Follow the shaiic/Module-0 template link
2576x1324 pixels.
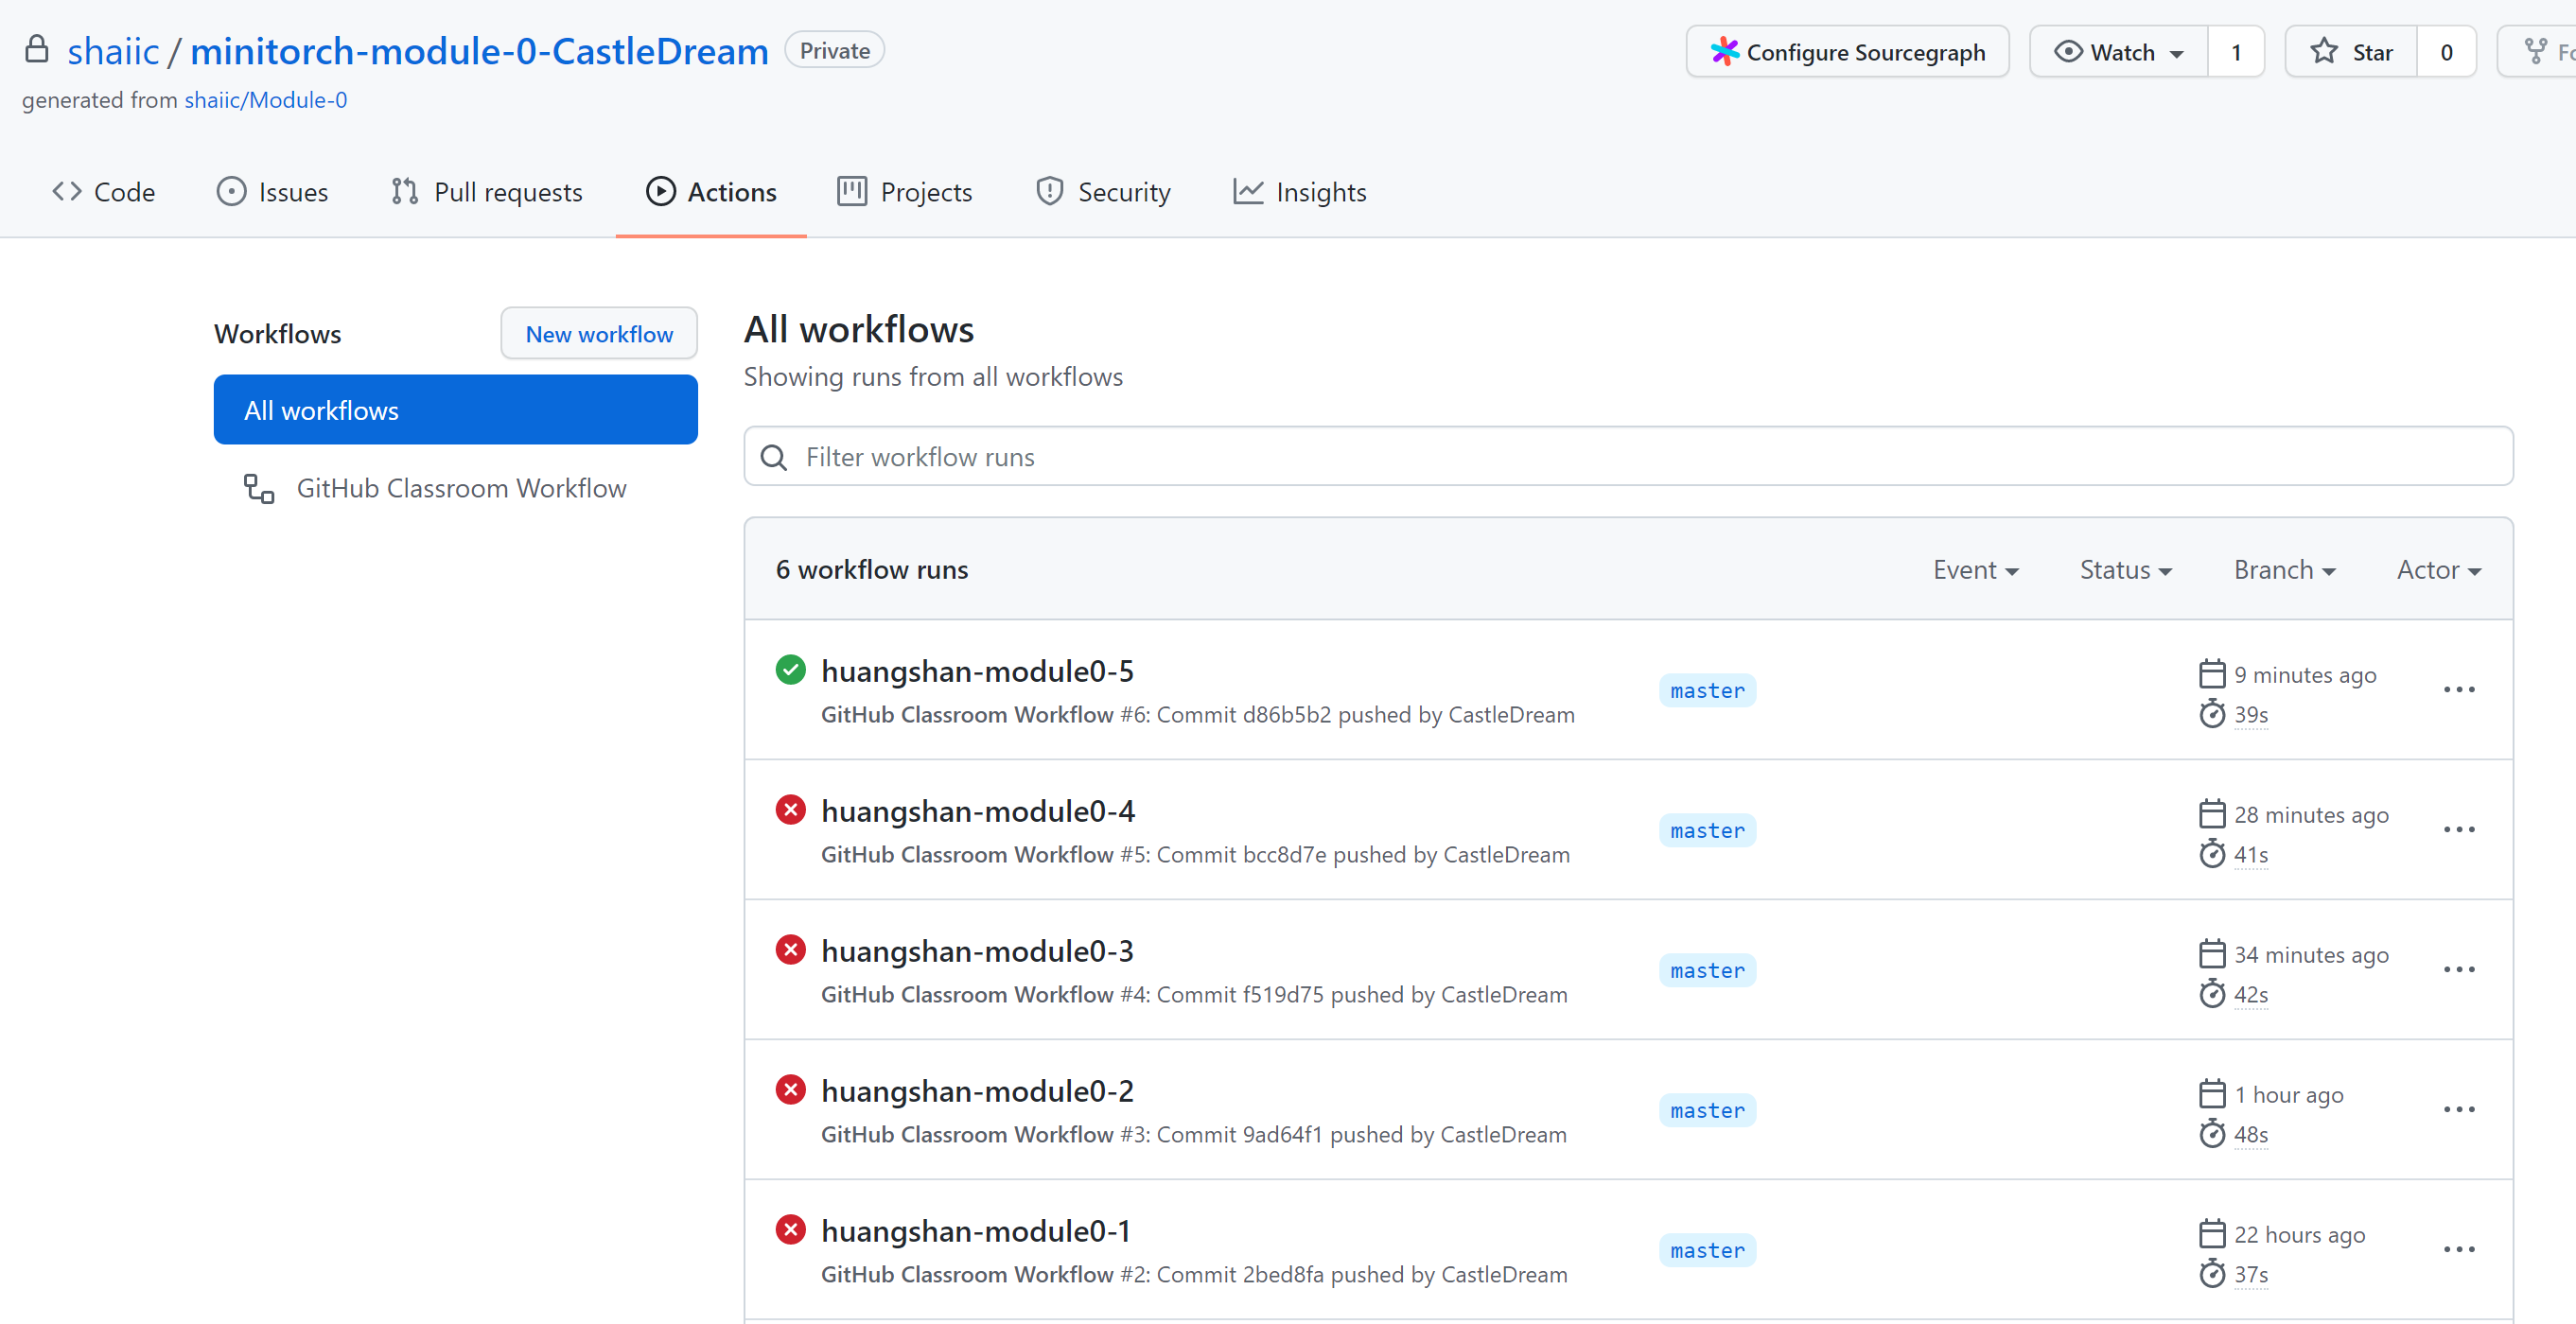(x=265, y=99)
